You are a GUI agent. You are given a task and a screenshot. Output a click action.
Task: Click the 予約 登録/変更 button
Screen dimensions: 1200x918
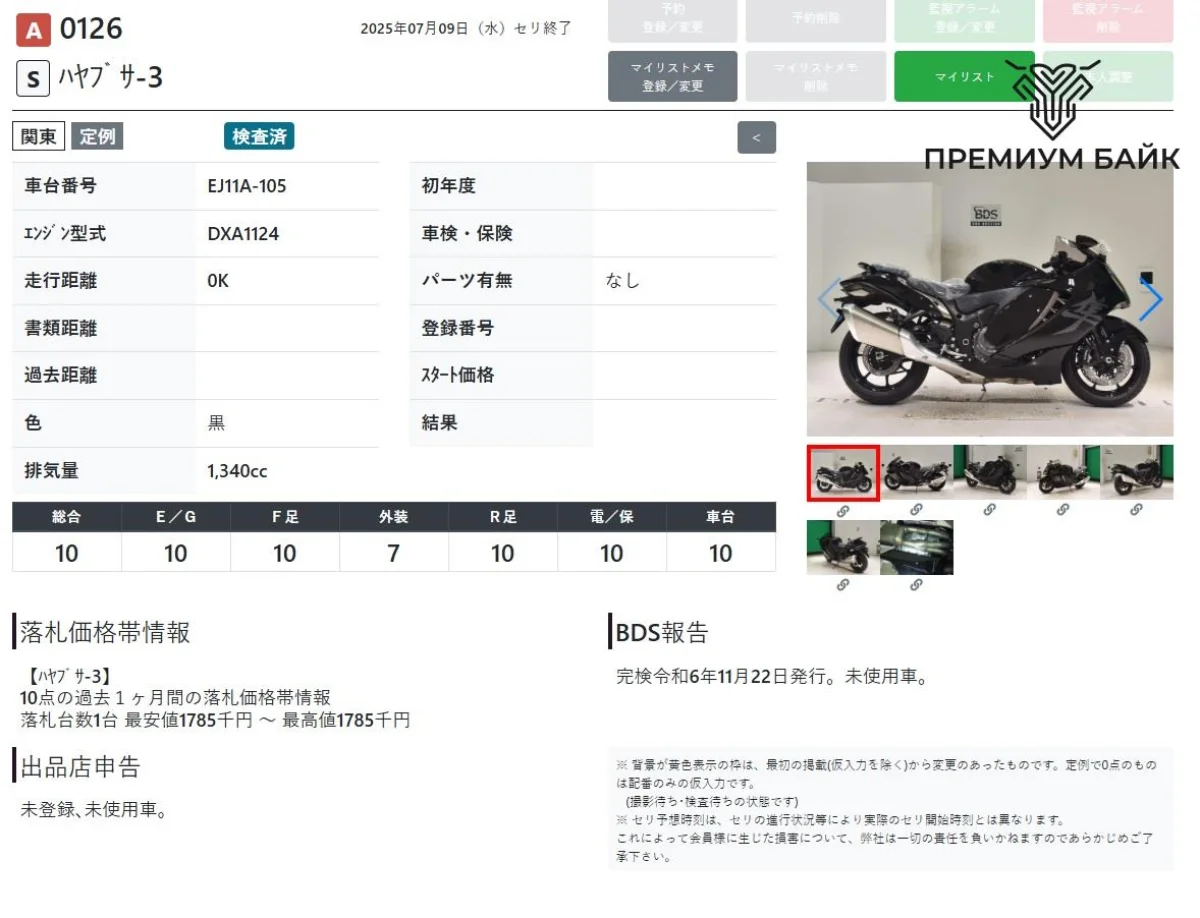click(x=672, y=19)
